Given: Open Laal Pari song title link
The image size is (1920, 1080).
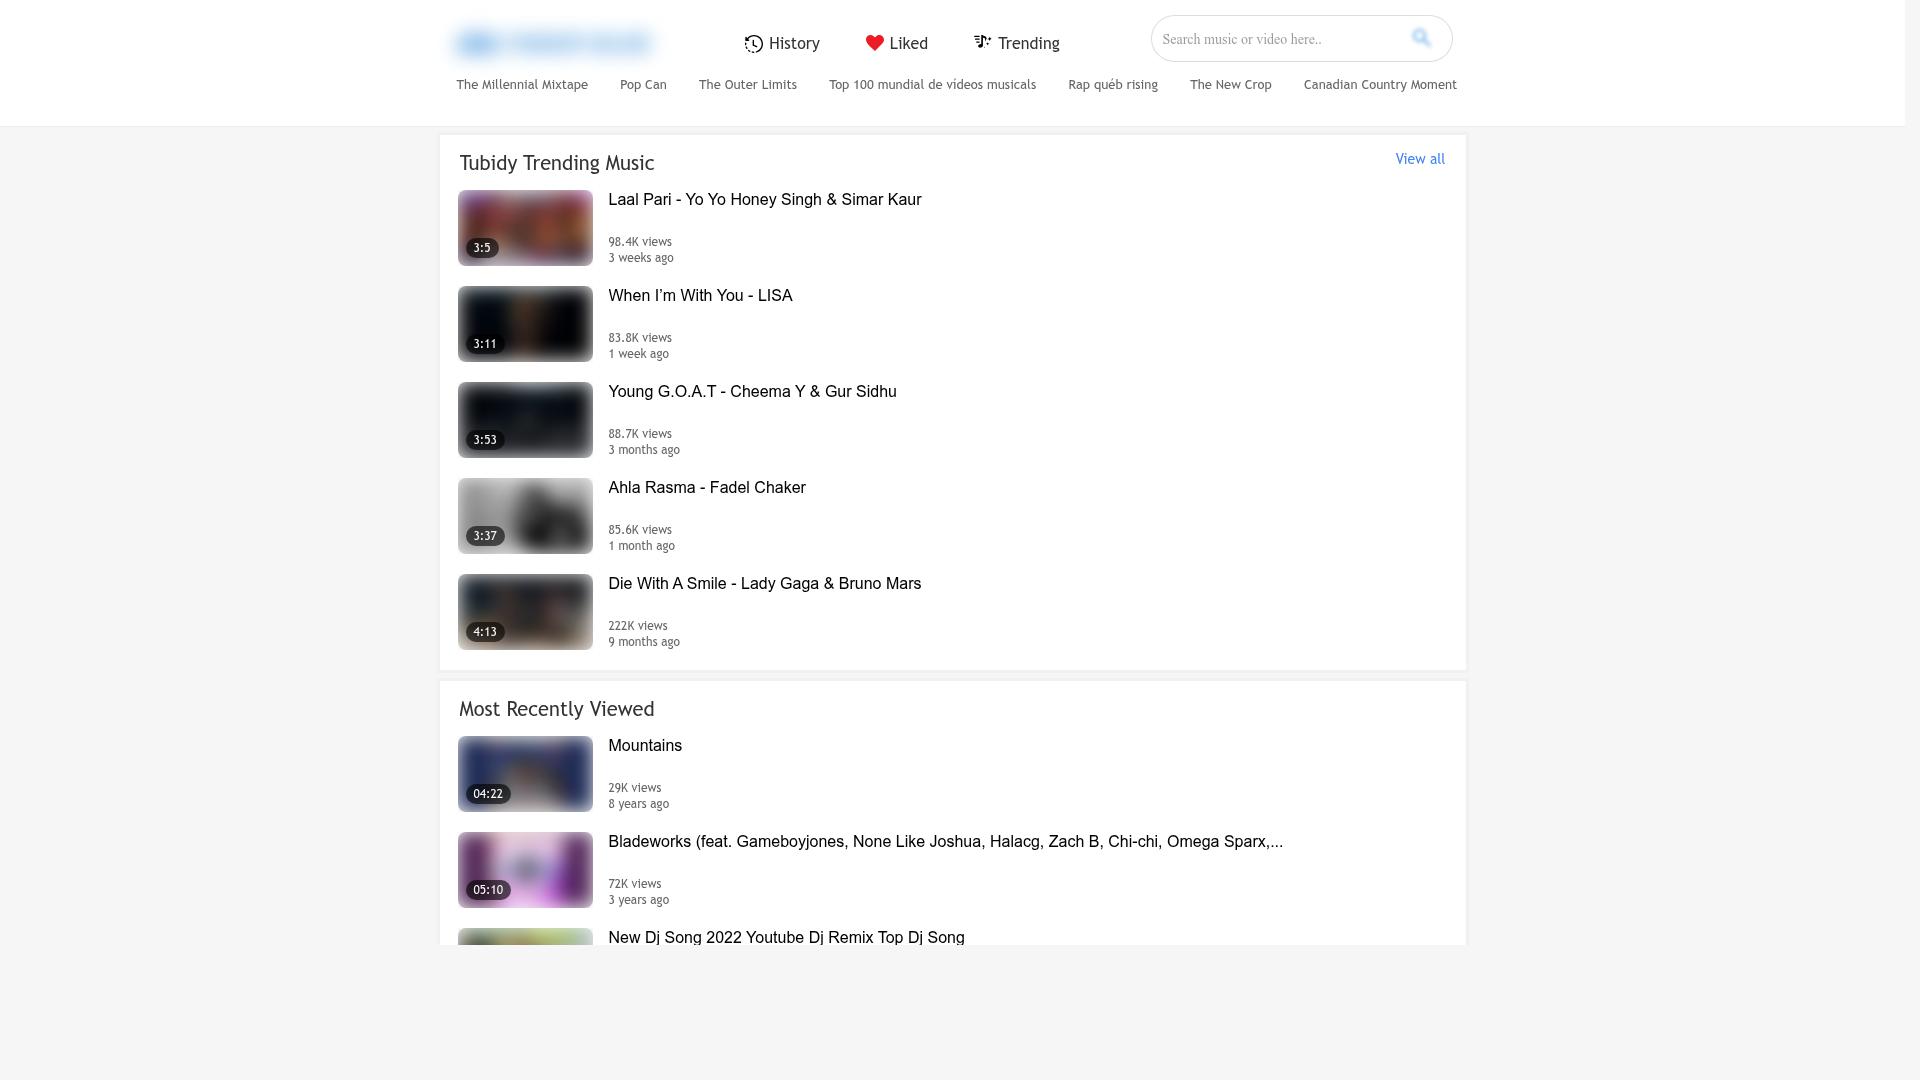Looking at the screenshot, I should click(765, 200).
